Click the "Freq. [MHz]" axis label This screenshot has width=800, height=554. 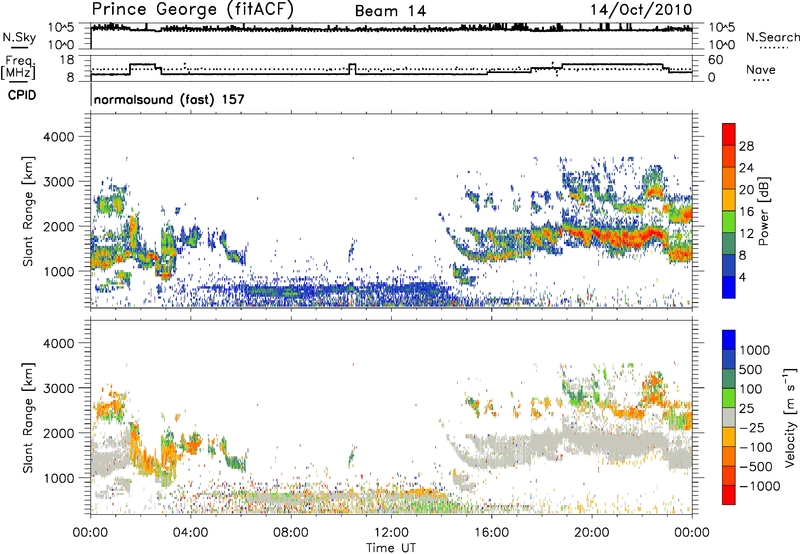coord(19,67)
